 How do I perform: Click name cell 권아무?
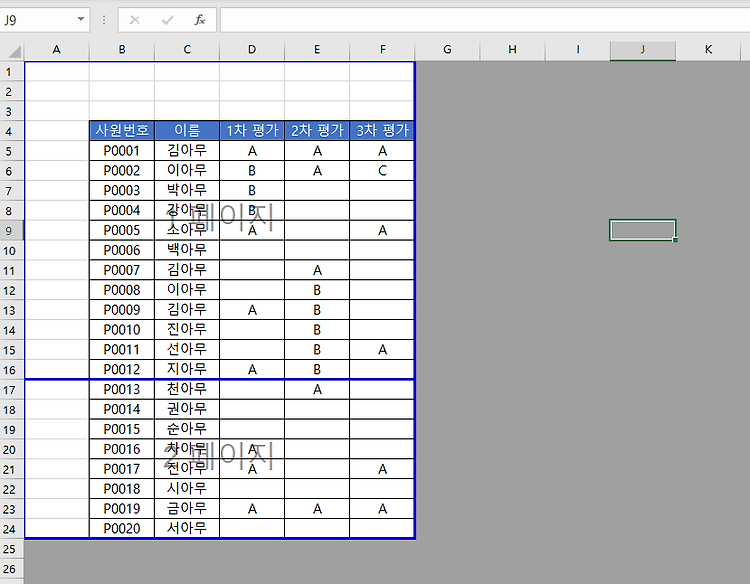coord(187,409)
